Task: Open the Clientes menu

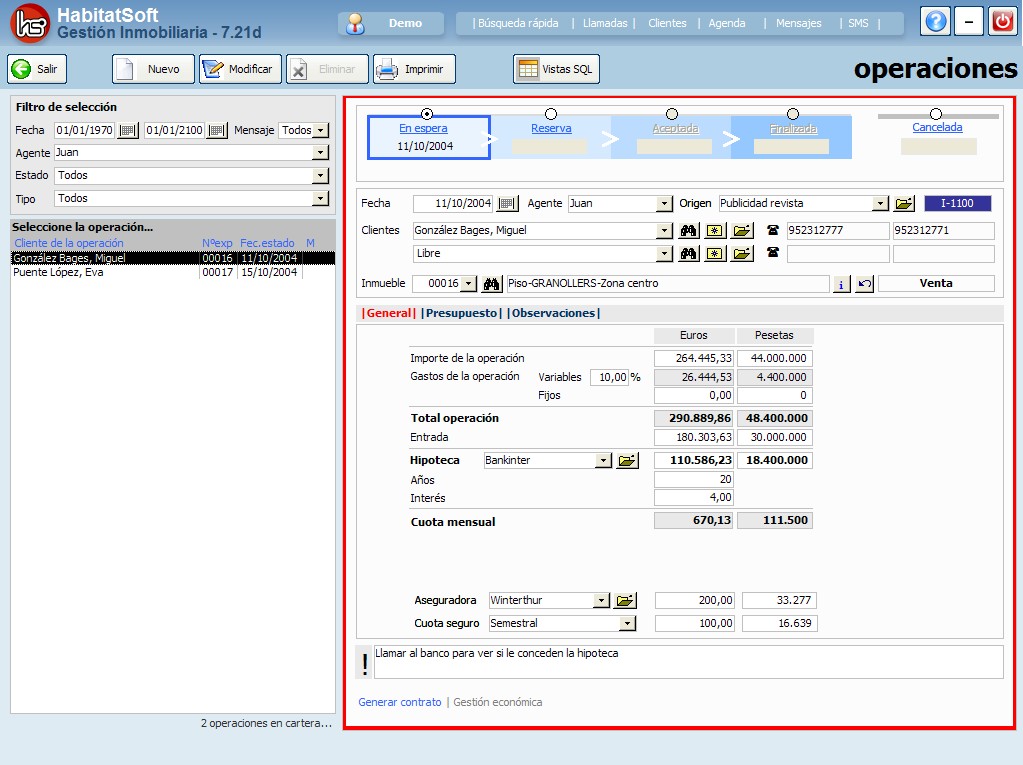Action: 667,23
